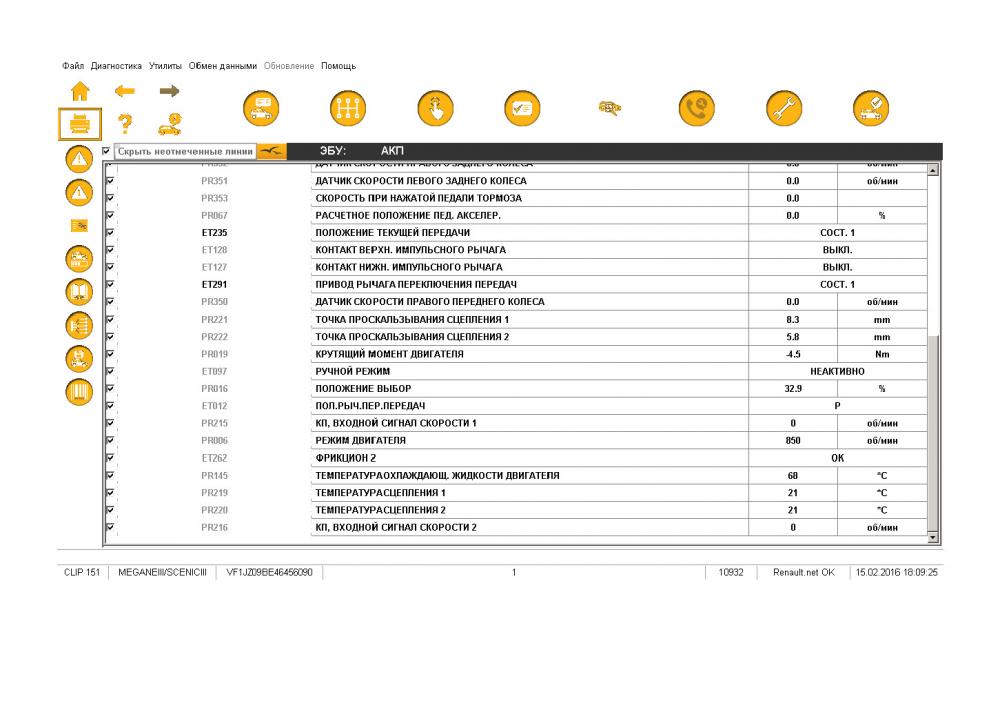Viewport: 1000px width, 708px height.
Task: Open the checklist speech bubble icon
Action: [x=522, y=108]
